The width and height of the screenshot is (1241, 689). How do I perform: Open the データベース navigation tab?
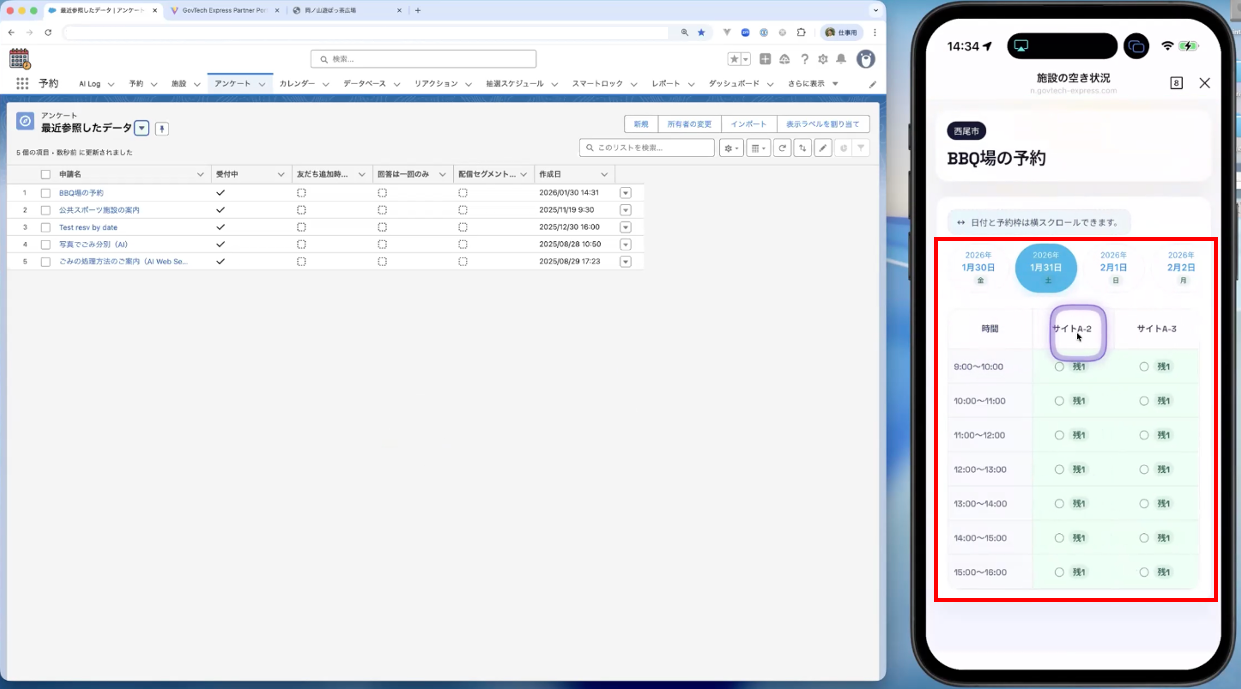364,84
